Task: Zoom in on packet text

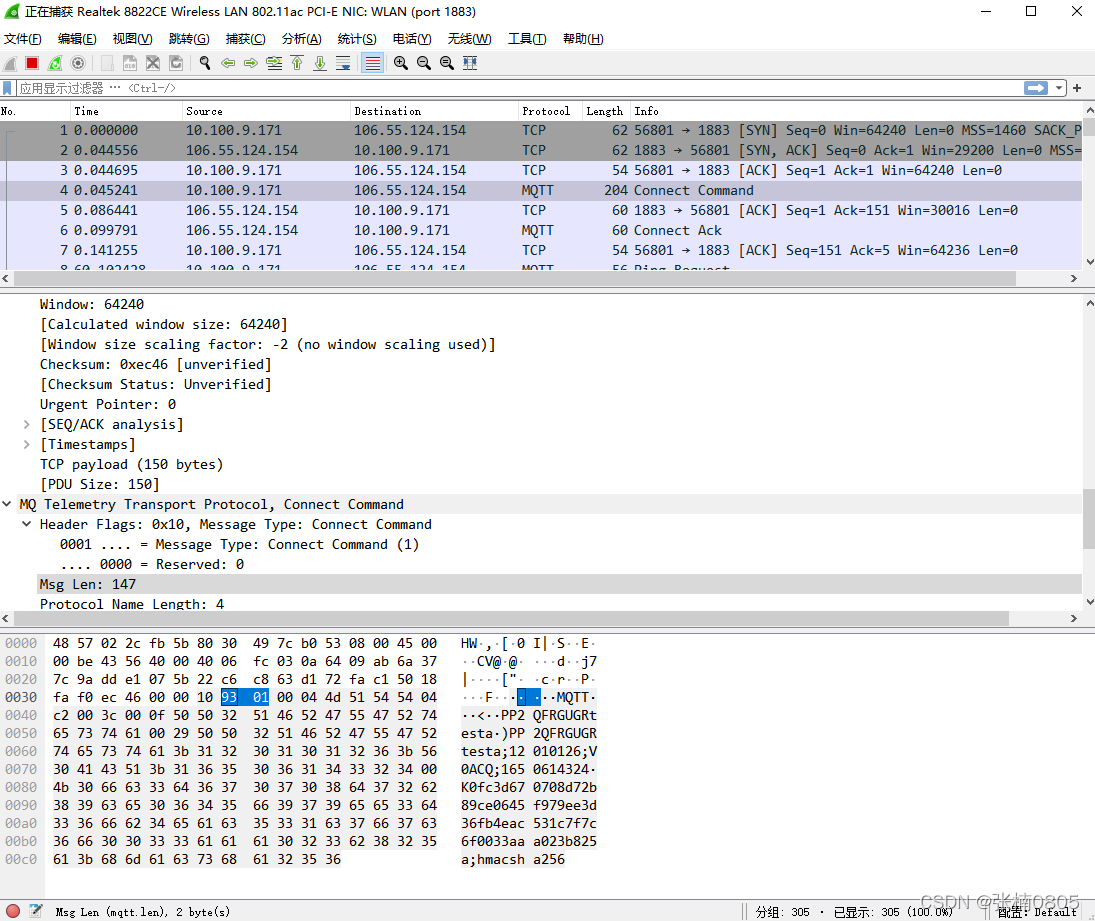Action: [x=401, y=63]
